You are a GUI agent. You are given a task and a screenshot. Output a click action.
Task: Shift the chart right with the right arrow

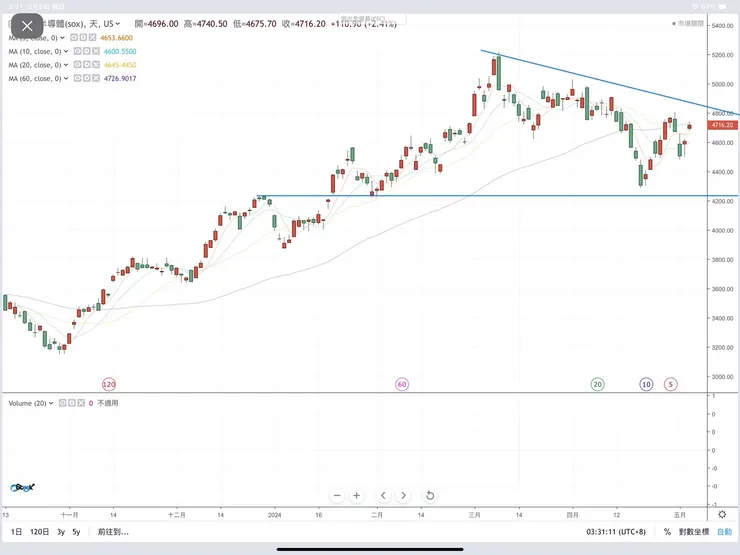[x=403, y=496]
